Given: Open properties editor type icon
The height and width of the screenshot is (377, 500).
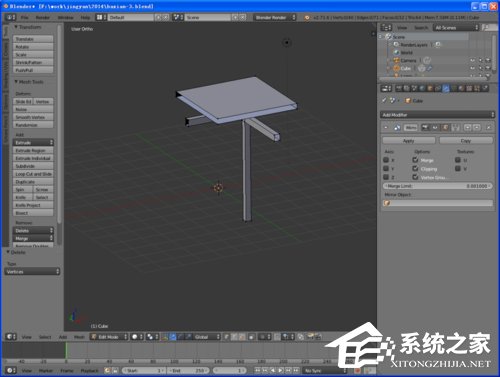Looking at the screenshot, I should coord(386,88).
